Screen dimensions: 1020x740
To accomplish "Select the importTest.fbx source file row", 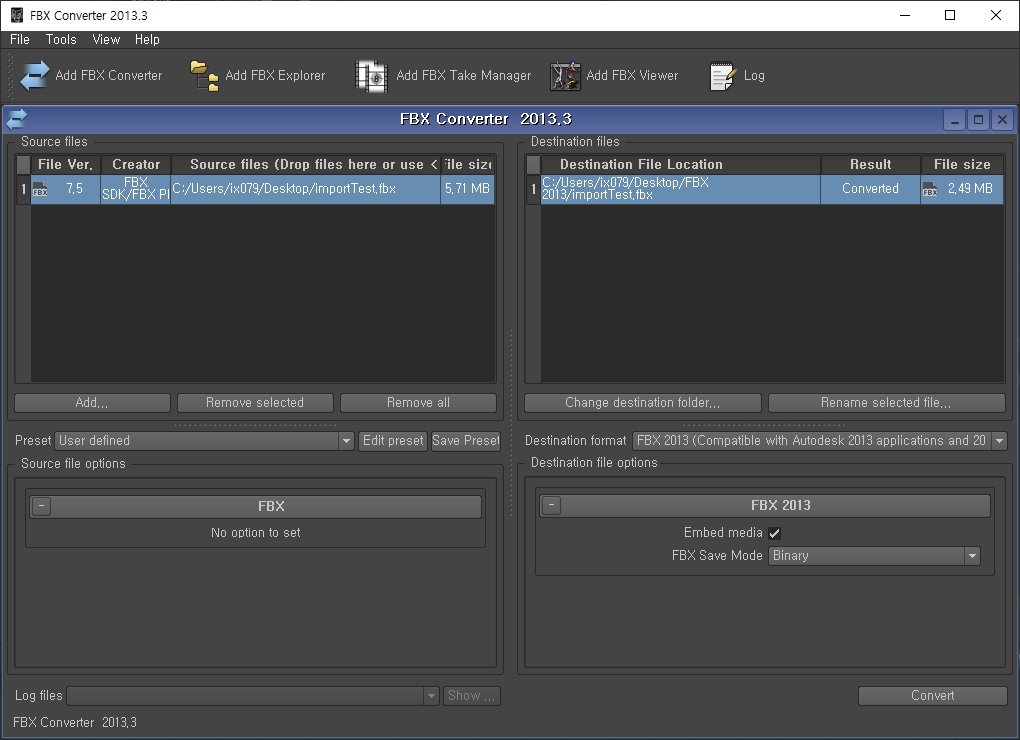I will (305, 189).
